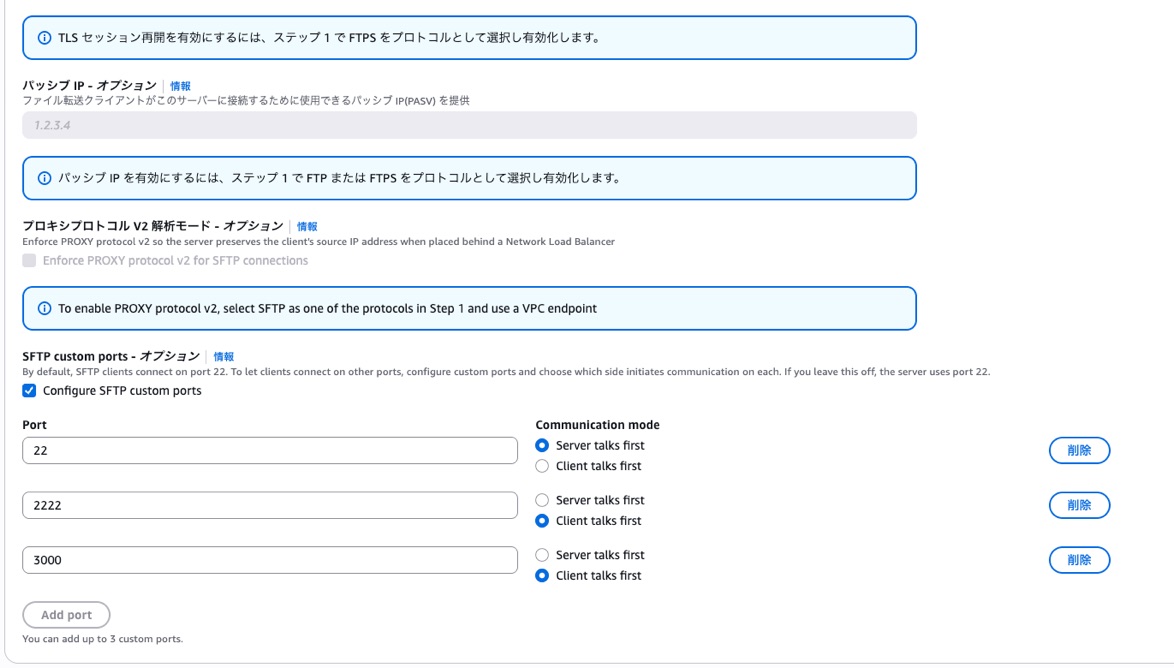Click info icon in passive IP notice
The width and height of the screenshot is (1174, 668).
[x=44, y=178]
